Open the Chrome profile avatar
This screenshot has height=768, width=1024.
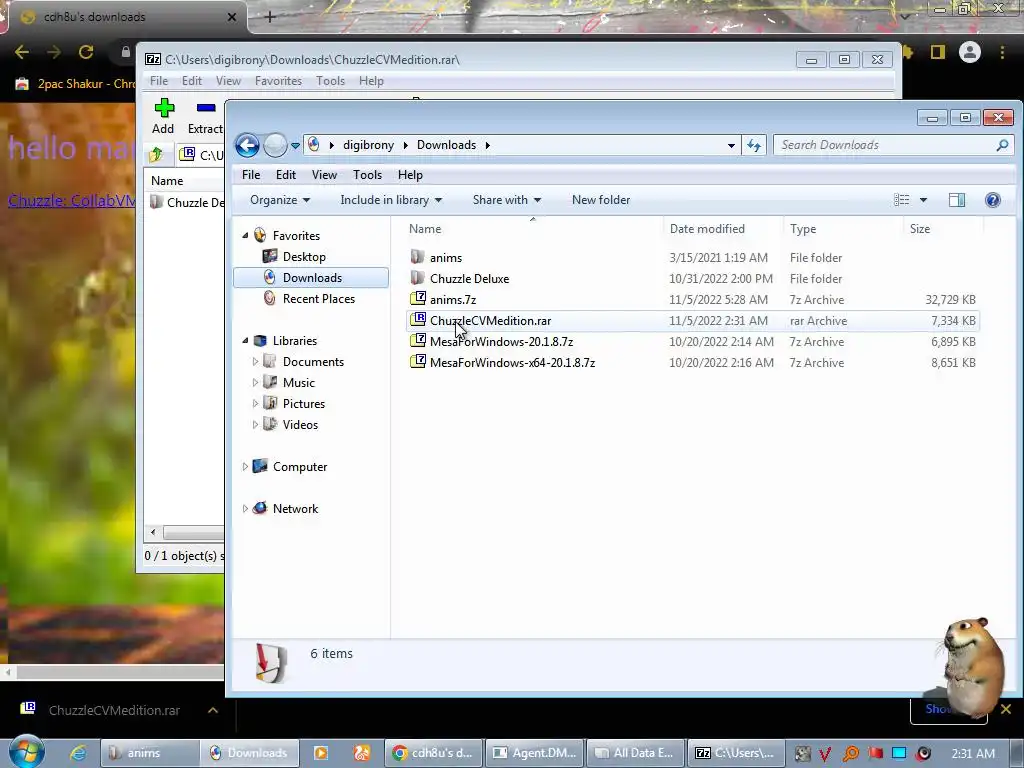(970, 52)
